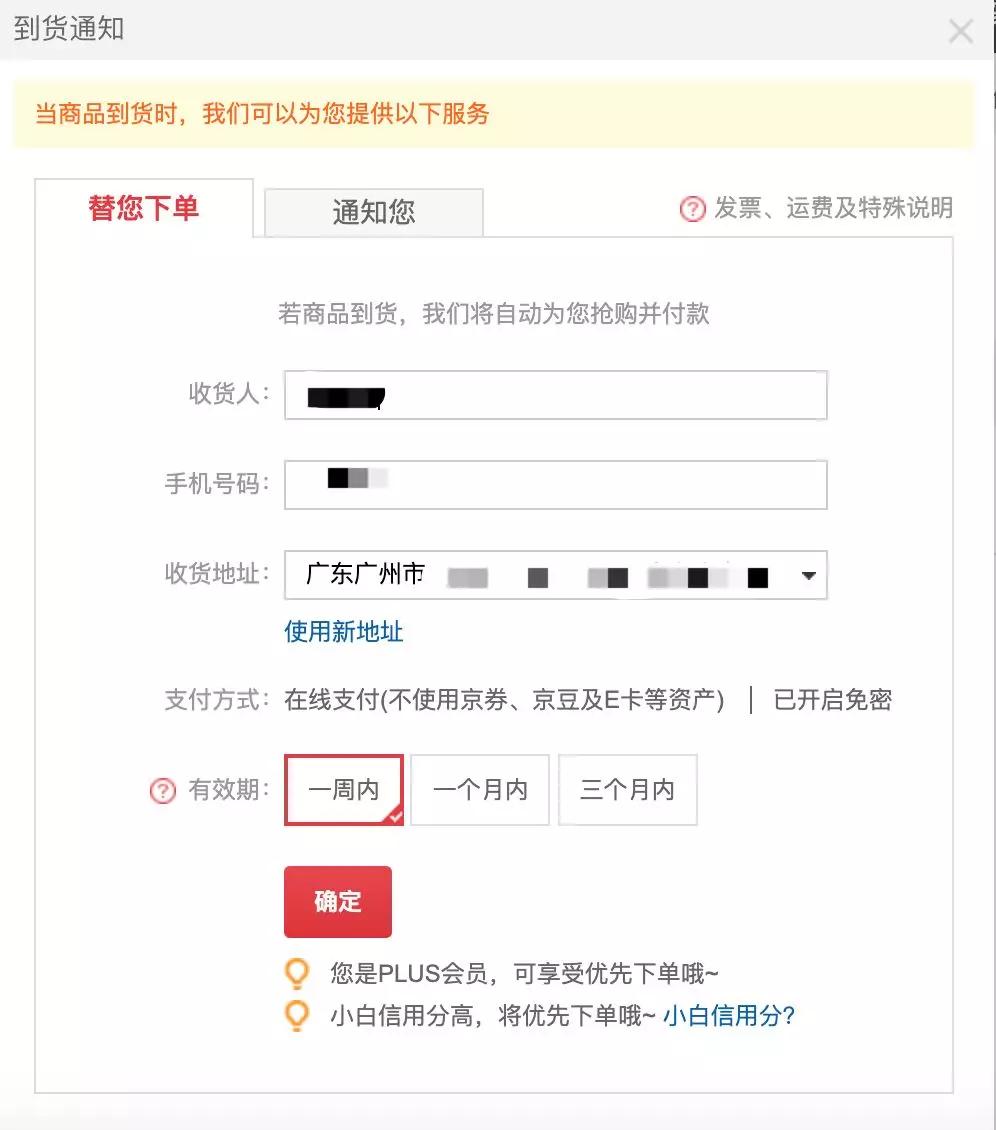Click the 使用新地址 link
The image size is (996, 1130).
(x=343, y=631)
